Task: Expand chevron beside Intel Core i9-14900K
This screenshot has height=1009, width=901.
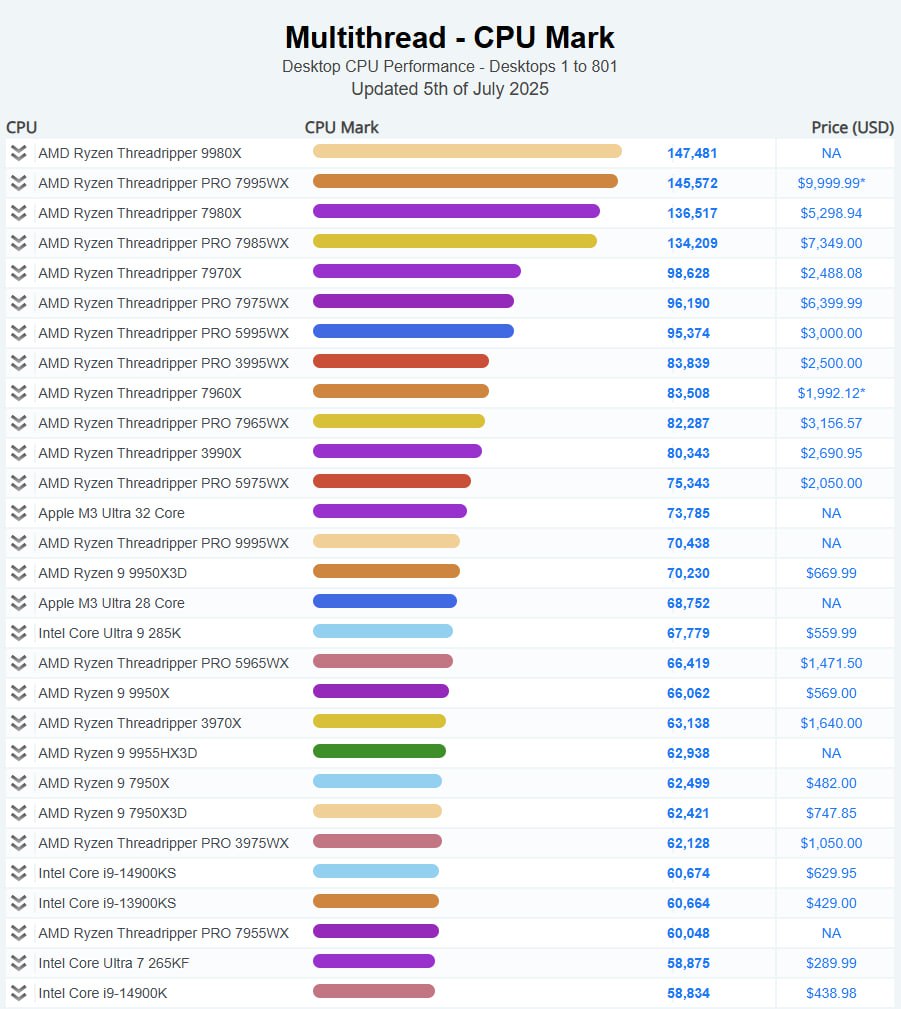Action: click(19, 994)
